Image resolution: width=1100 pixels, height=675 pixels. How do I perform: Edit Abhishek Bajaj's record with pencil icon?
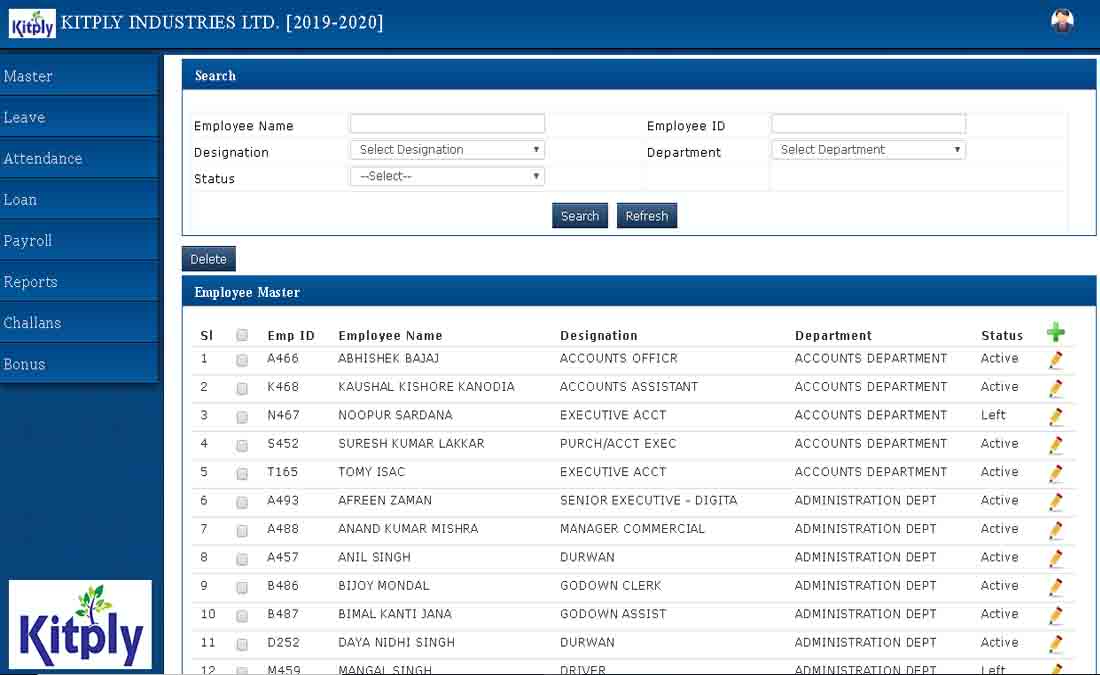click(1055, 360)
